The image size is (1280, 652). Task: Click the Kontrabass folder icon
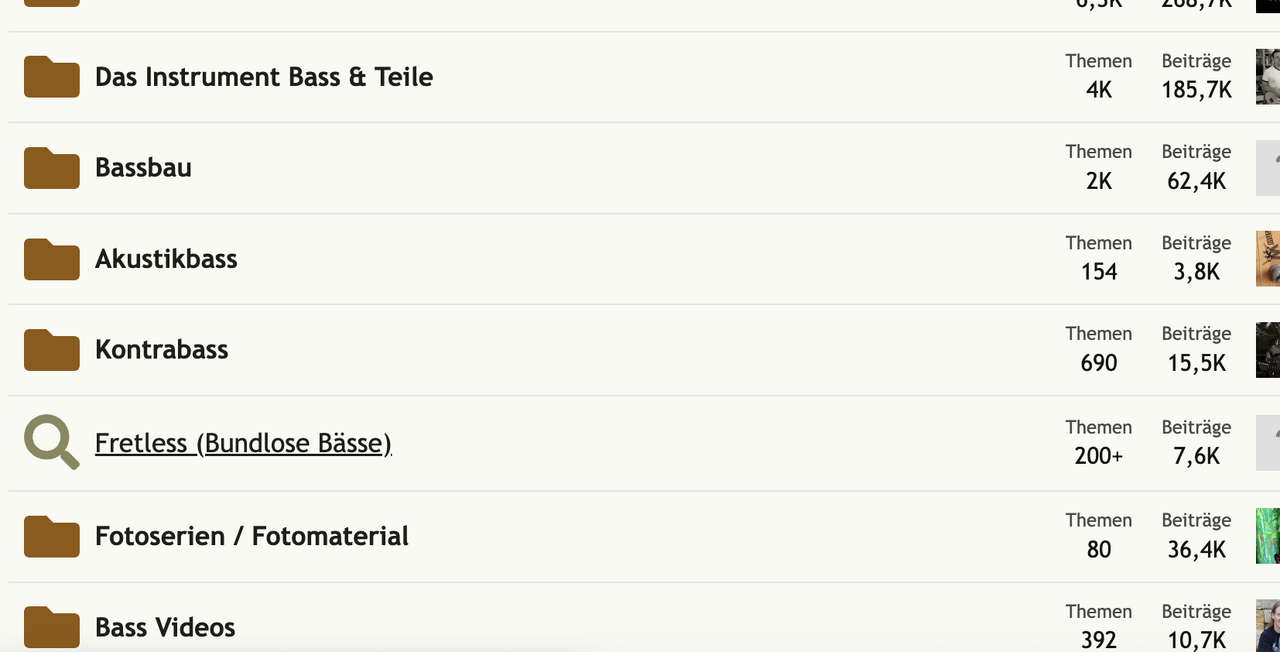pyautogui.click(x=51, y=350)
